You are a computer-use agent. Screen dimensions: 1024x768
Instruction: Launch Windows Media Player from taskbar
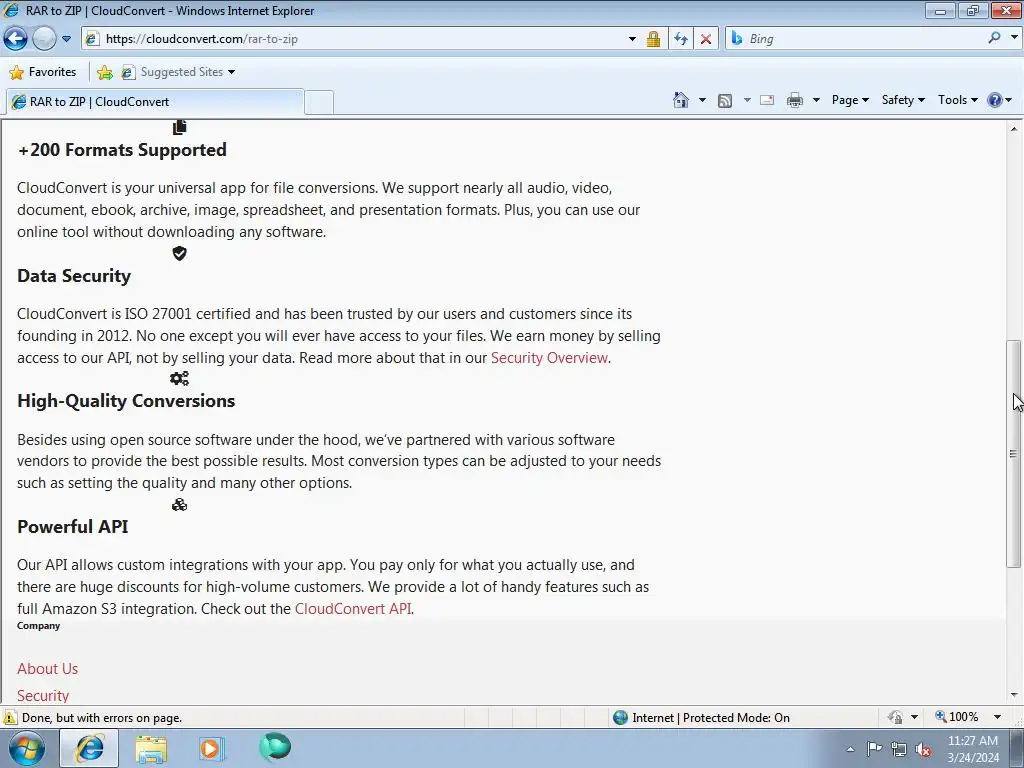pyautogui.click(x=211, y=748)
